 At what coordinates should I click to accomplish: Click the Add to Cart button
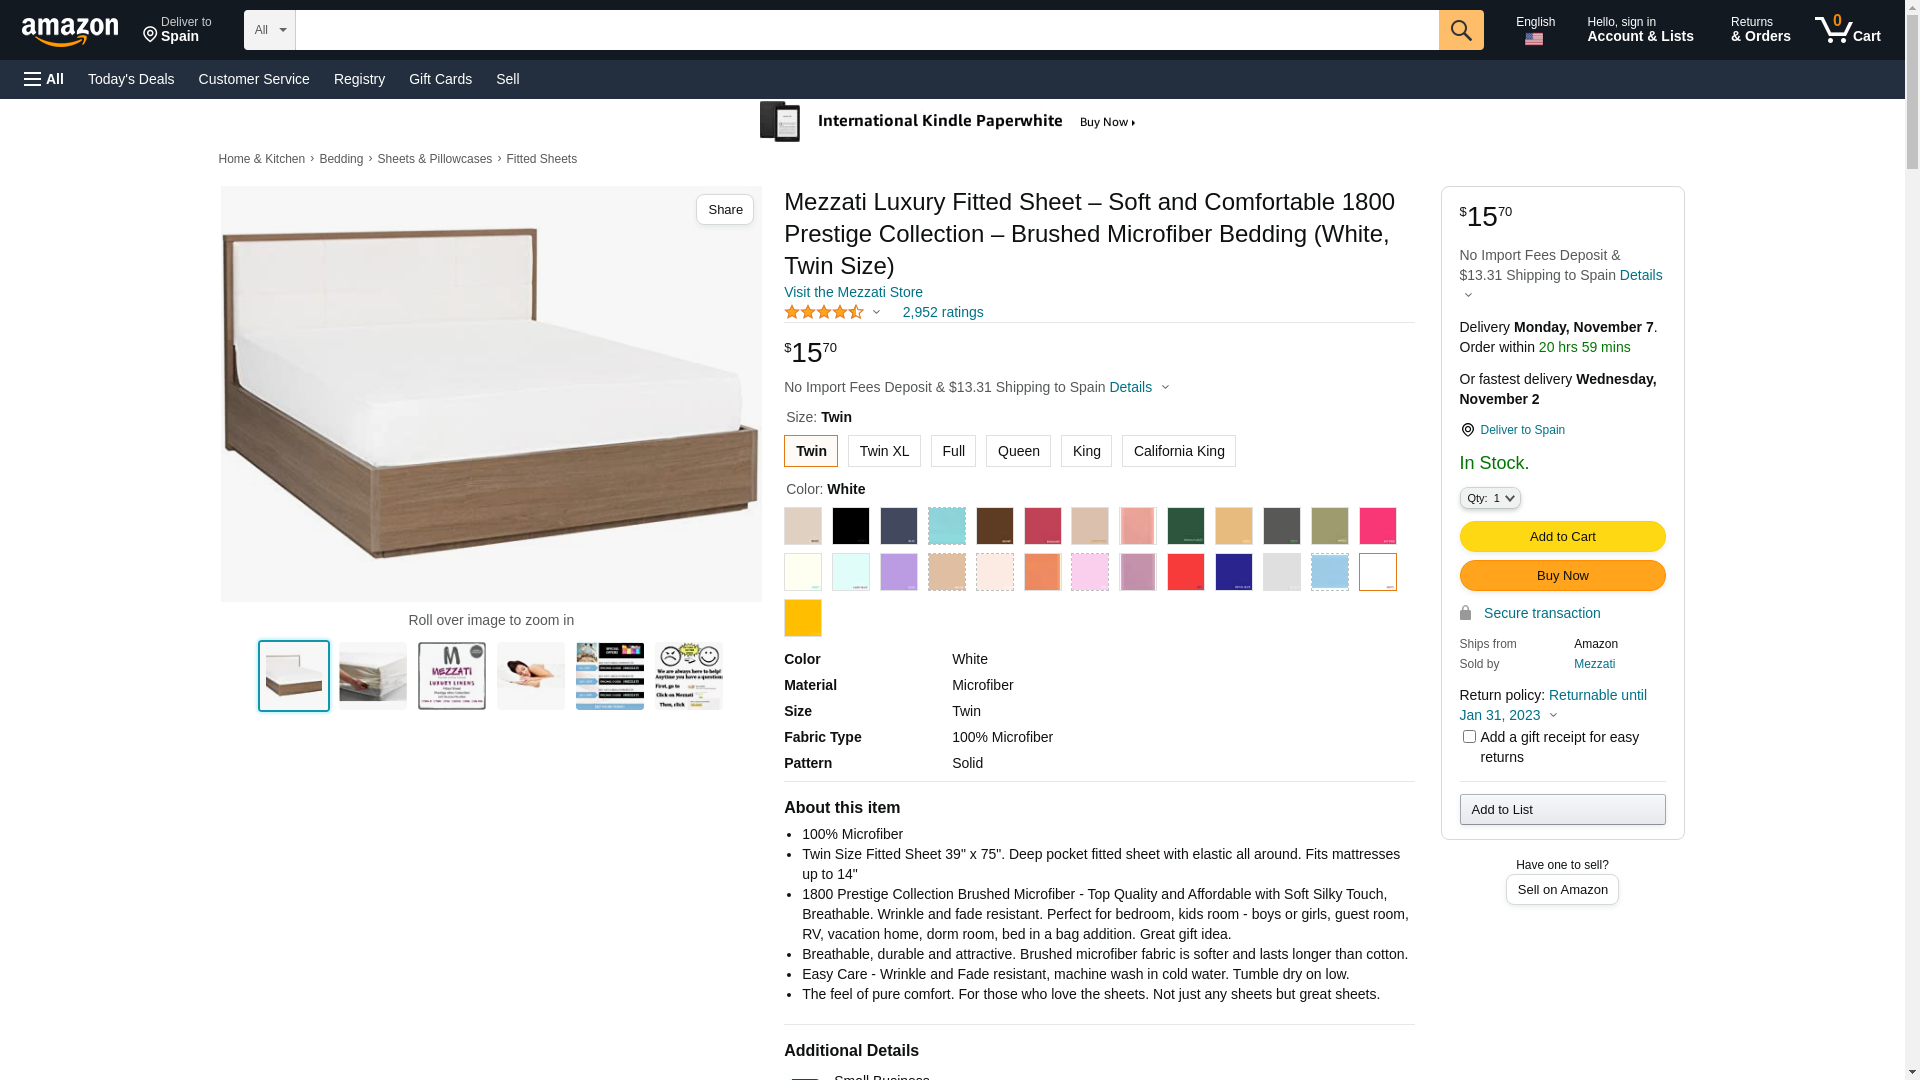1562,537
